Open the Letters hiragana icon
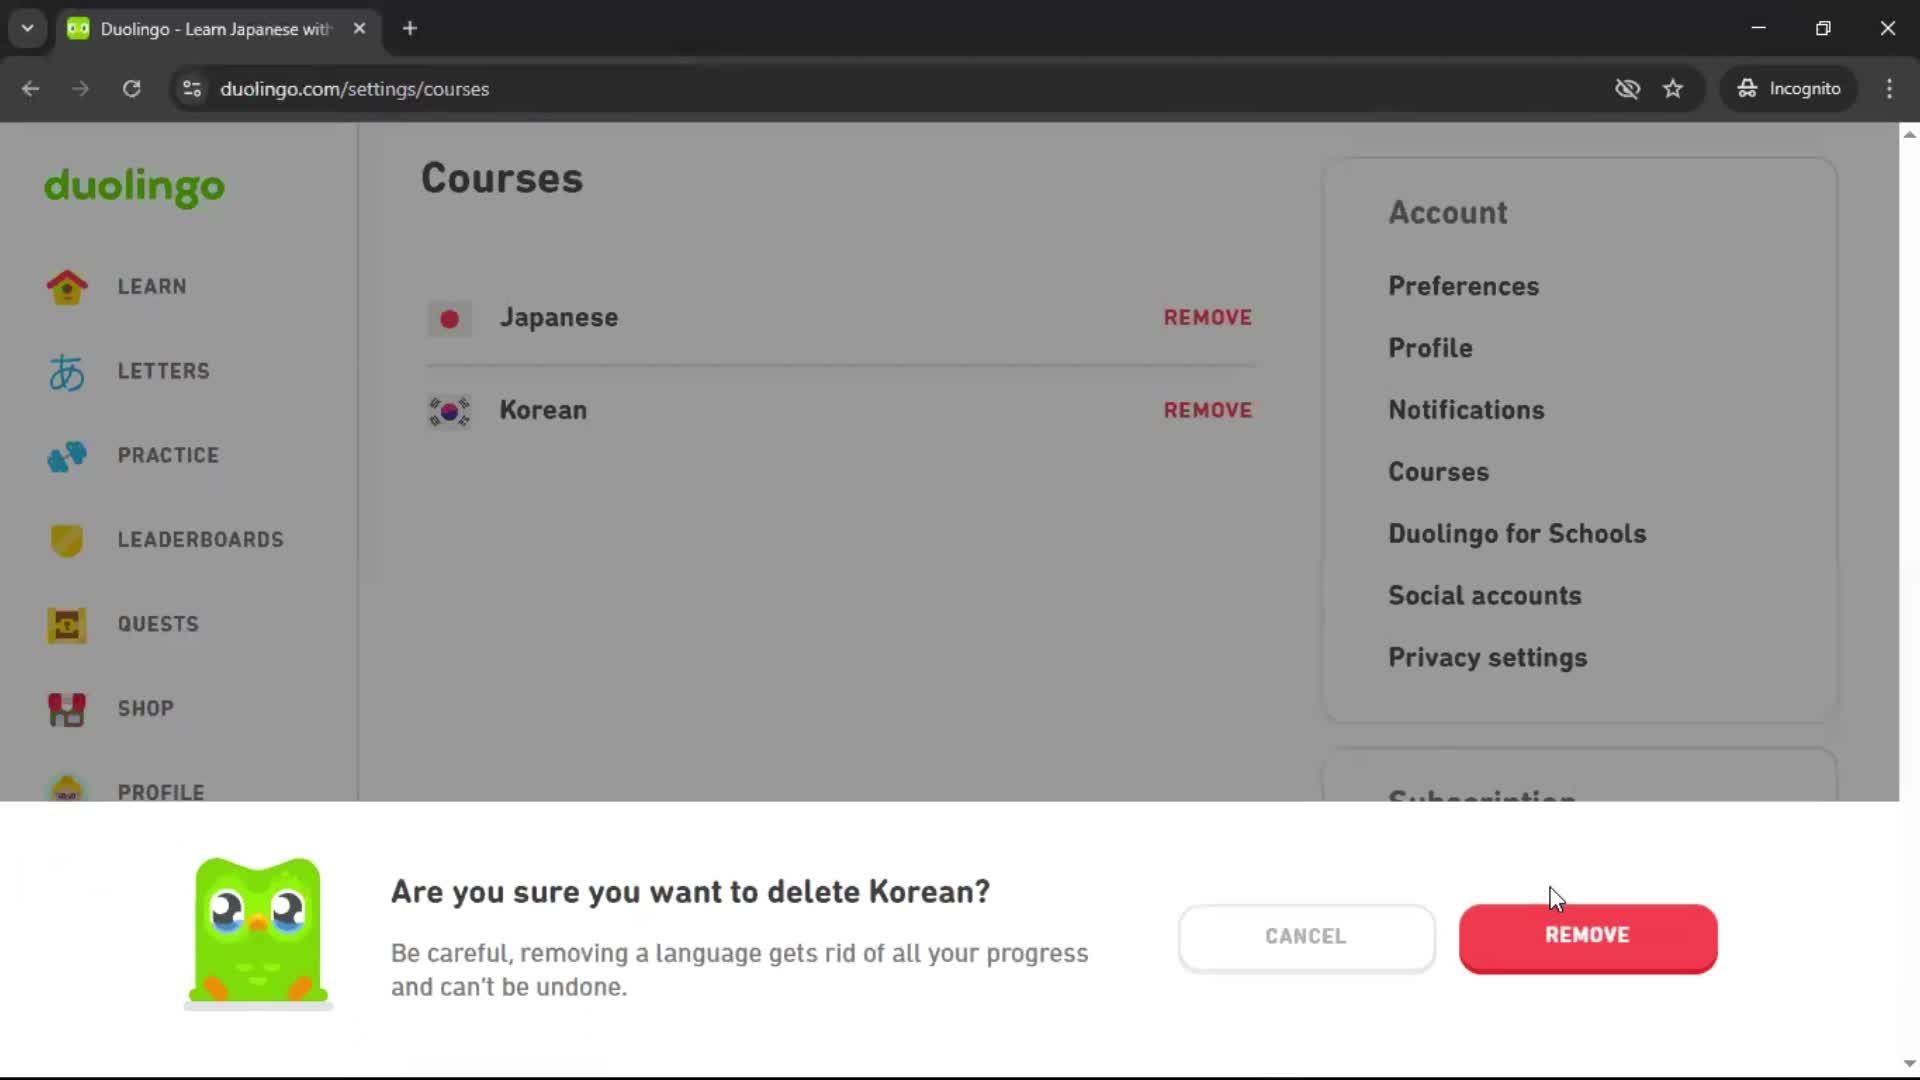The height and width of the screenshot is (1080, 1920). coord(67,372)
